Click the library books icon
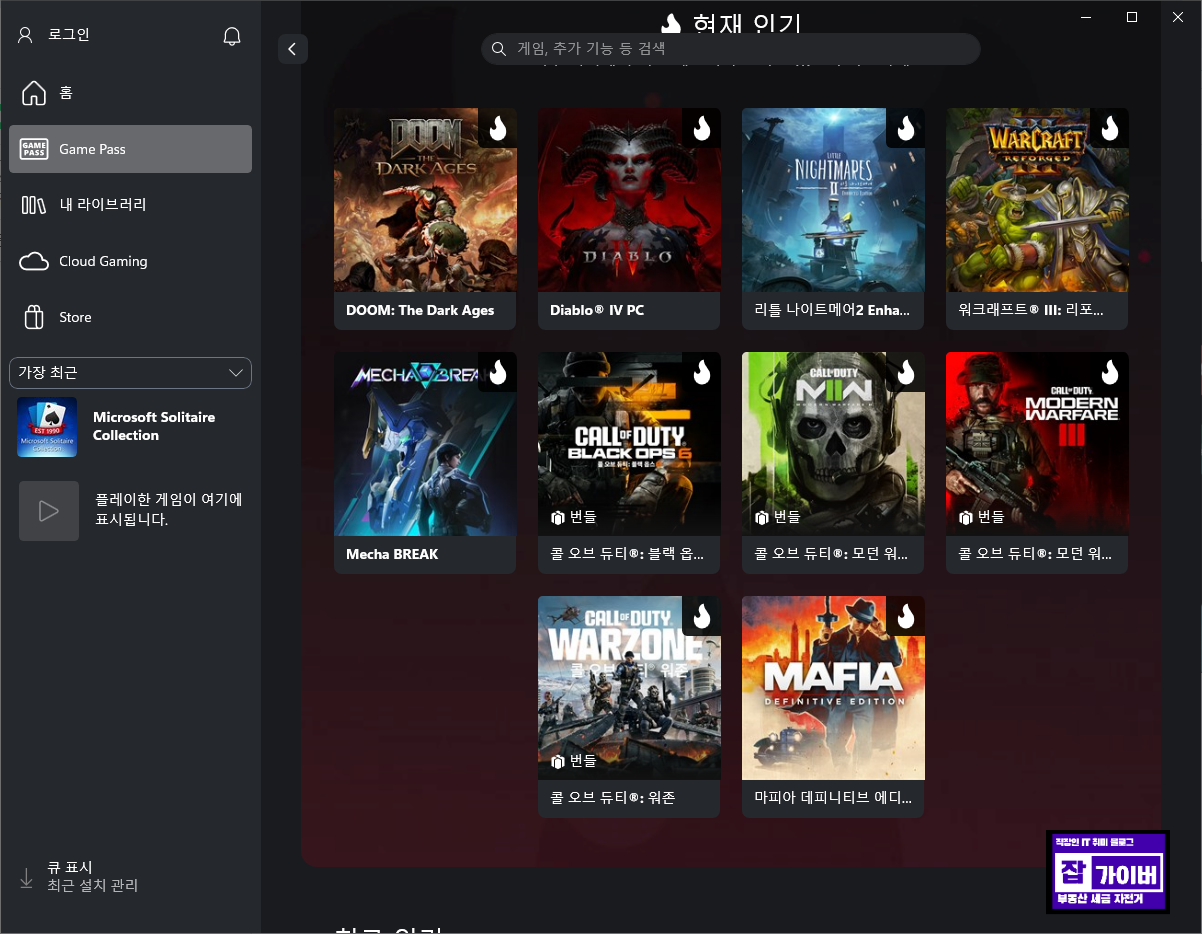1202x934 pixels. [x=34, y=205]
